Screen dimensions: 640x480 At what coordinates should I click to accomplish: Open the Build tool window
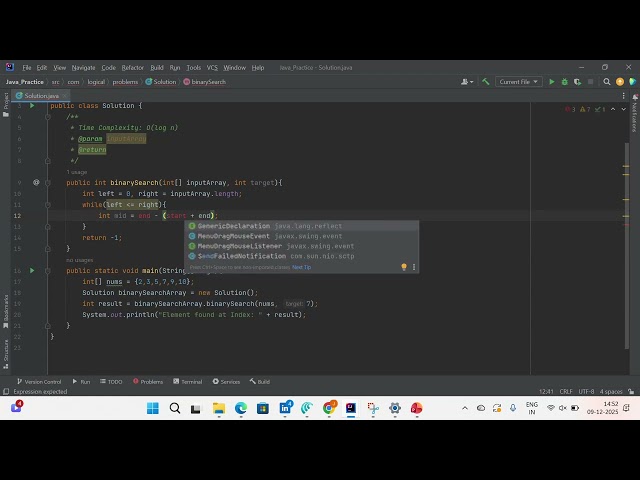(260, 382)
